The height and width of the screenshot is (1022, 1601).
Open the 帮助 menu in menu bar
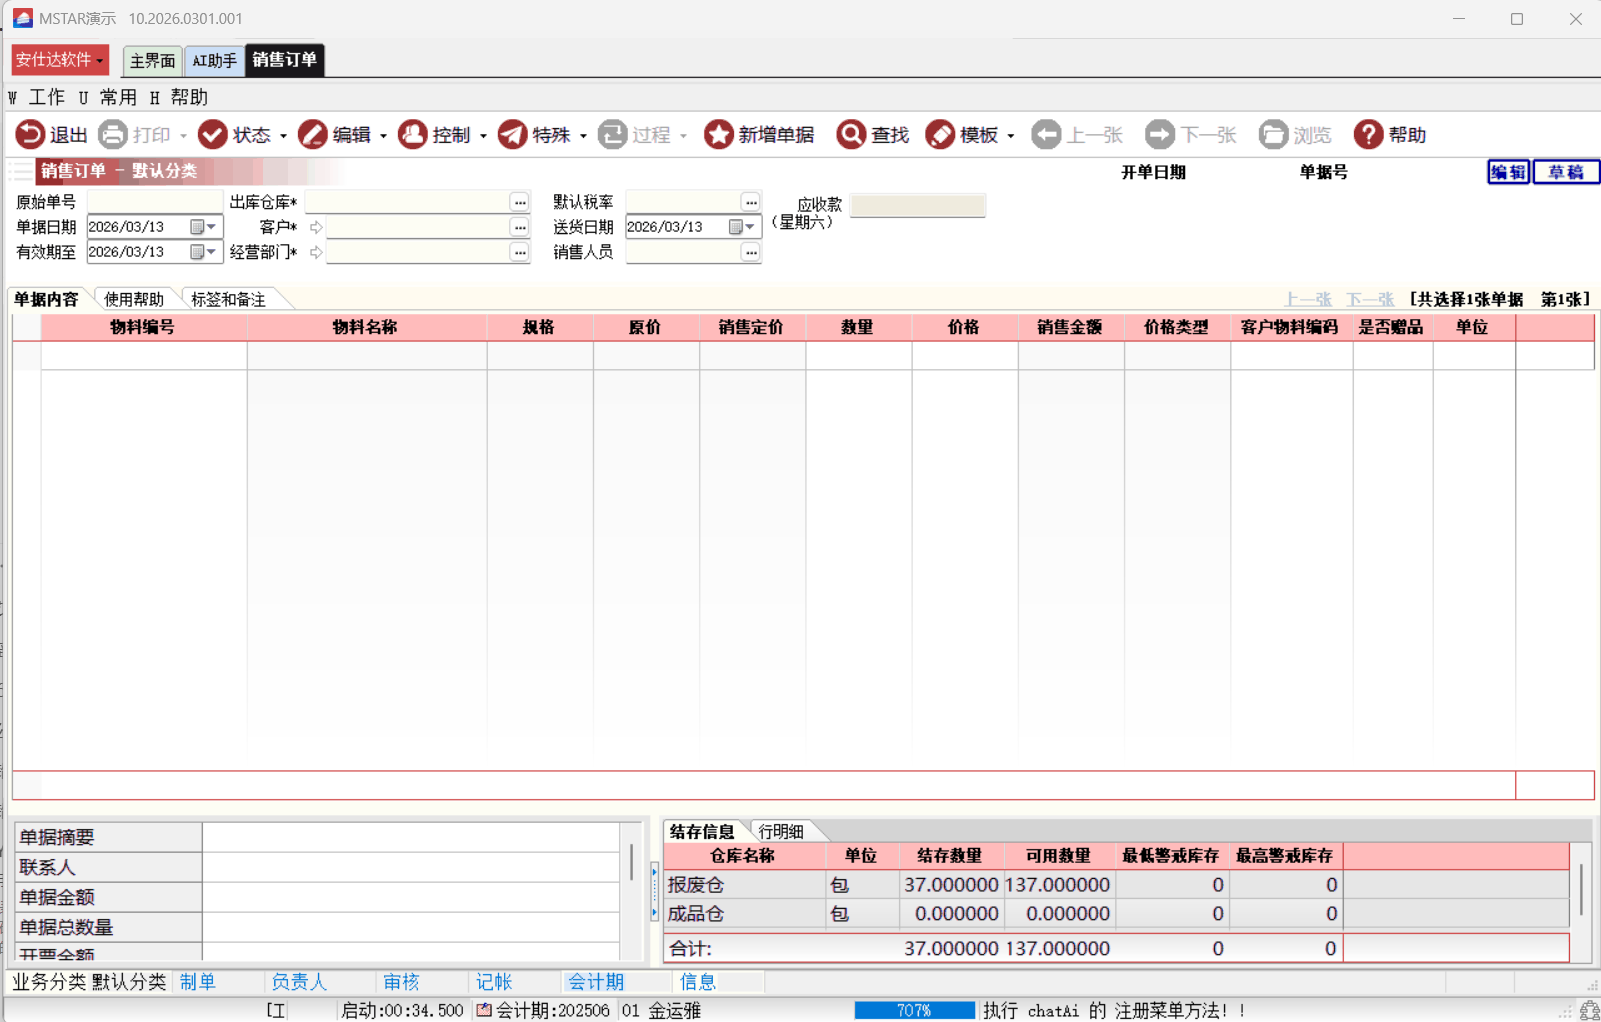pyautogui.click(x=179, y=97)
